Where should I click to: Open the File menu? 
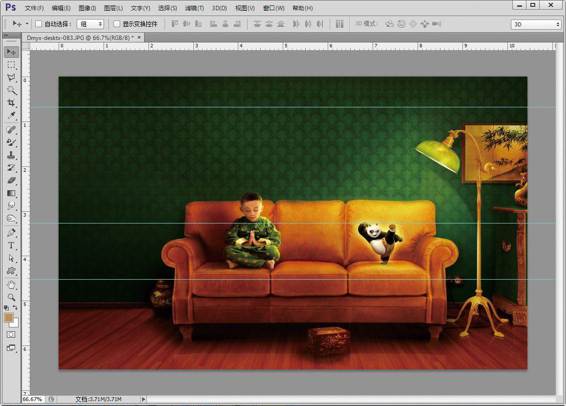click(x=34, y=8)
